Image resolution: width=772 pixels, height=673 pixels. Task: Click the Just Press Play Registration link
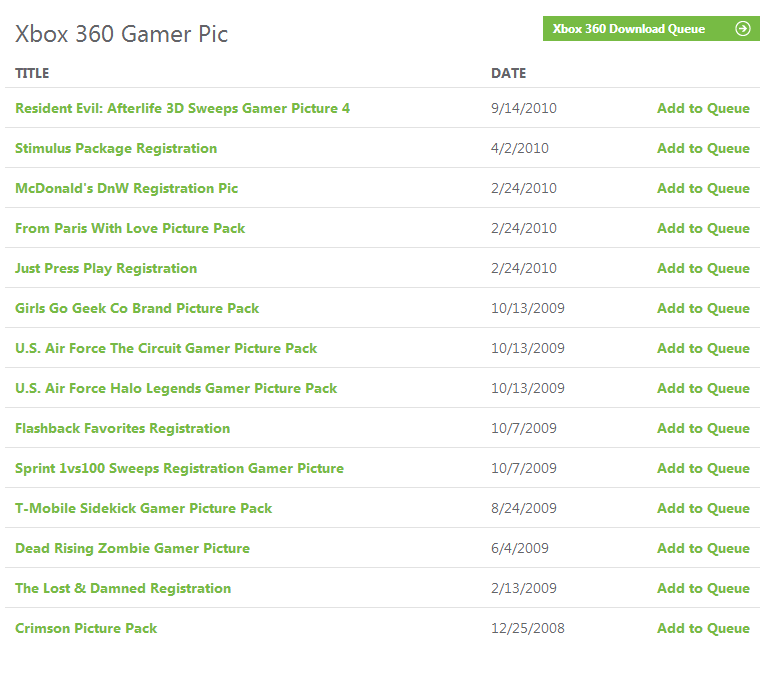tap(106, 268)
